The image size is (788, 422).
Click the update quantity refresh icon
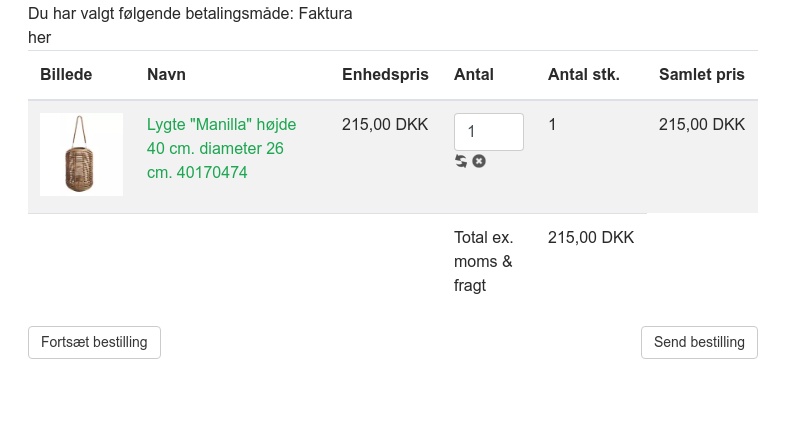click(461, 161)
